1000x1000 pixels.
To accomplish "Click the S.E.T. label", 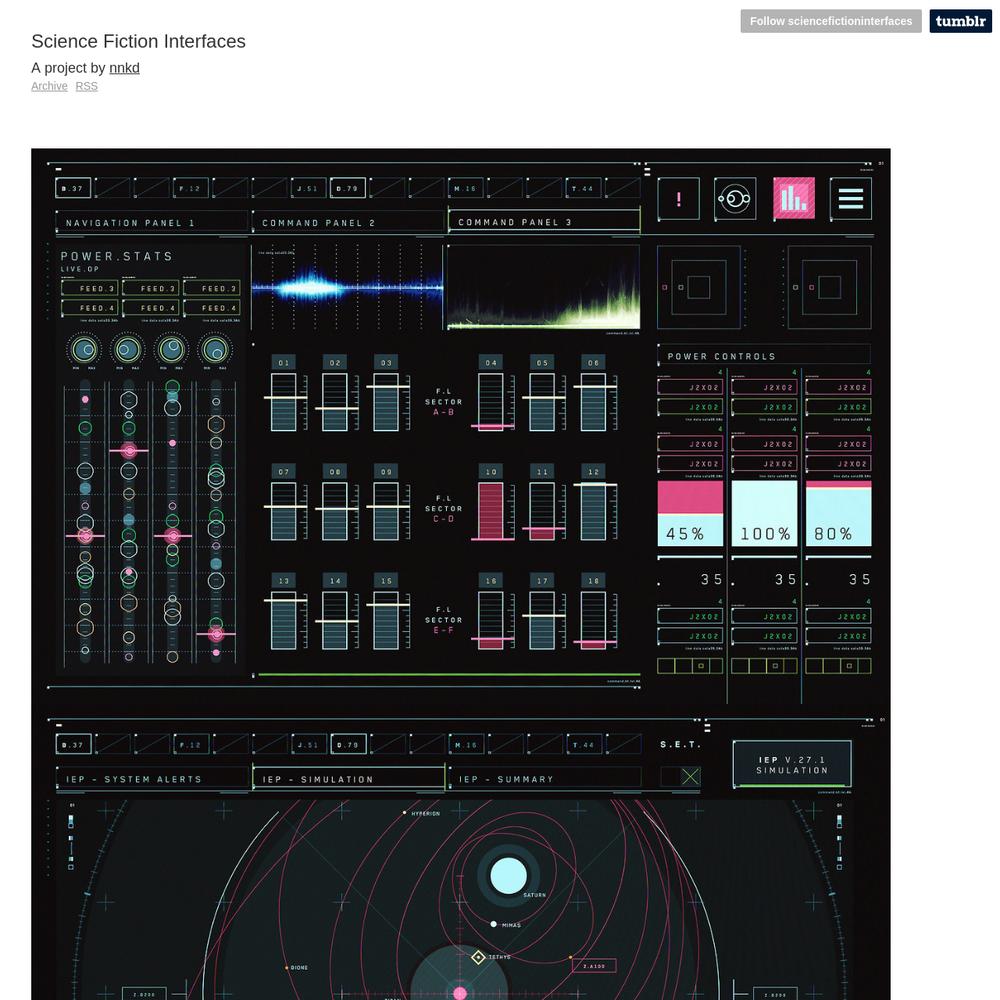I will 680,744.
